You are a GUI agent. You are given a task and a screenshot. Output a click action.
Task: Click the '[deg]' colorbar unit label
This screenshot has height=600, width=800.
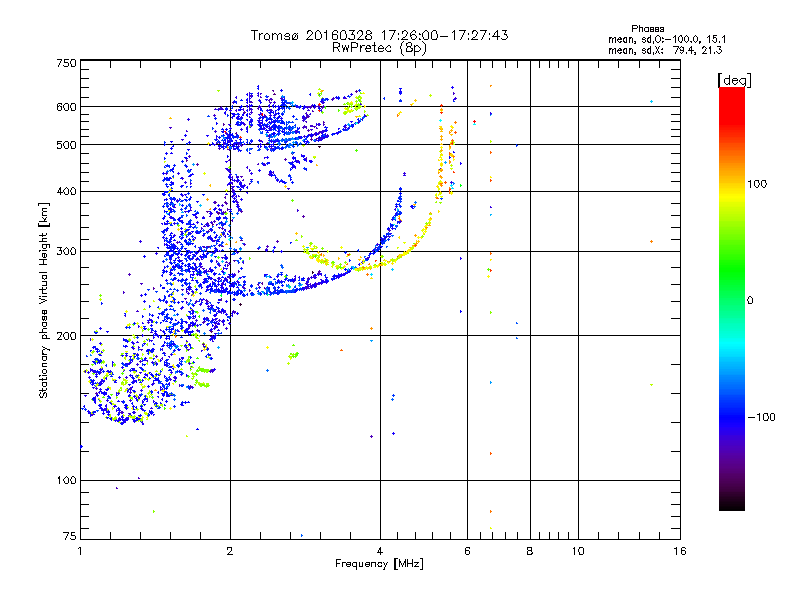[x=734, y=80]
